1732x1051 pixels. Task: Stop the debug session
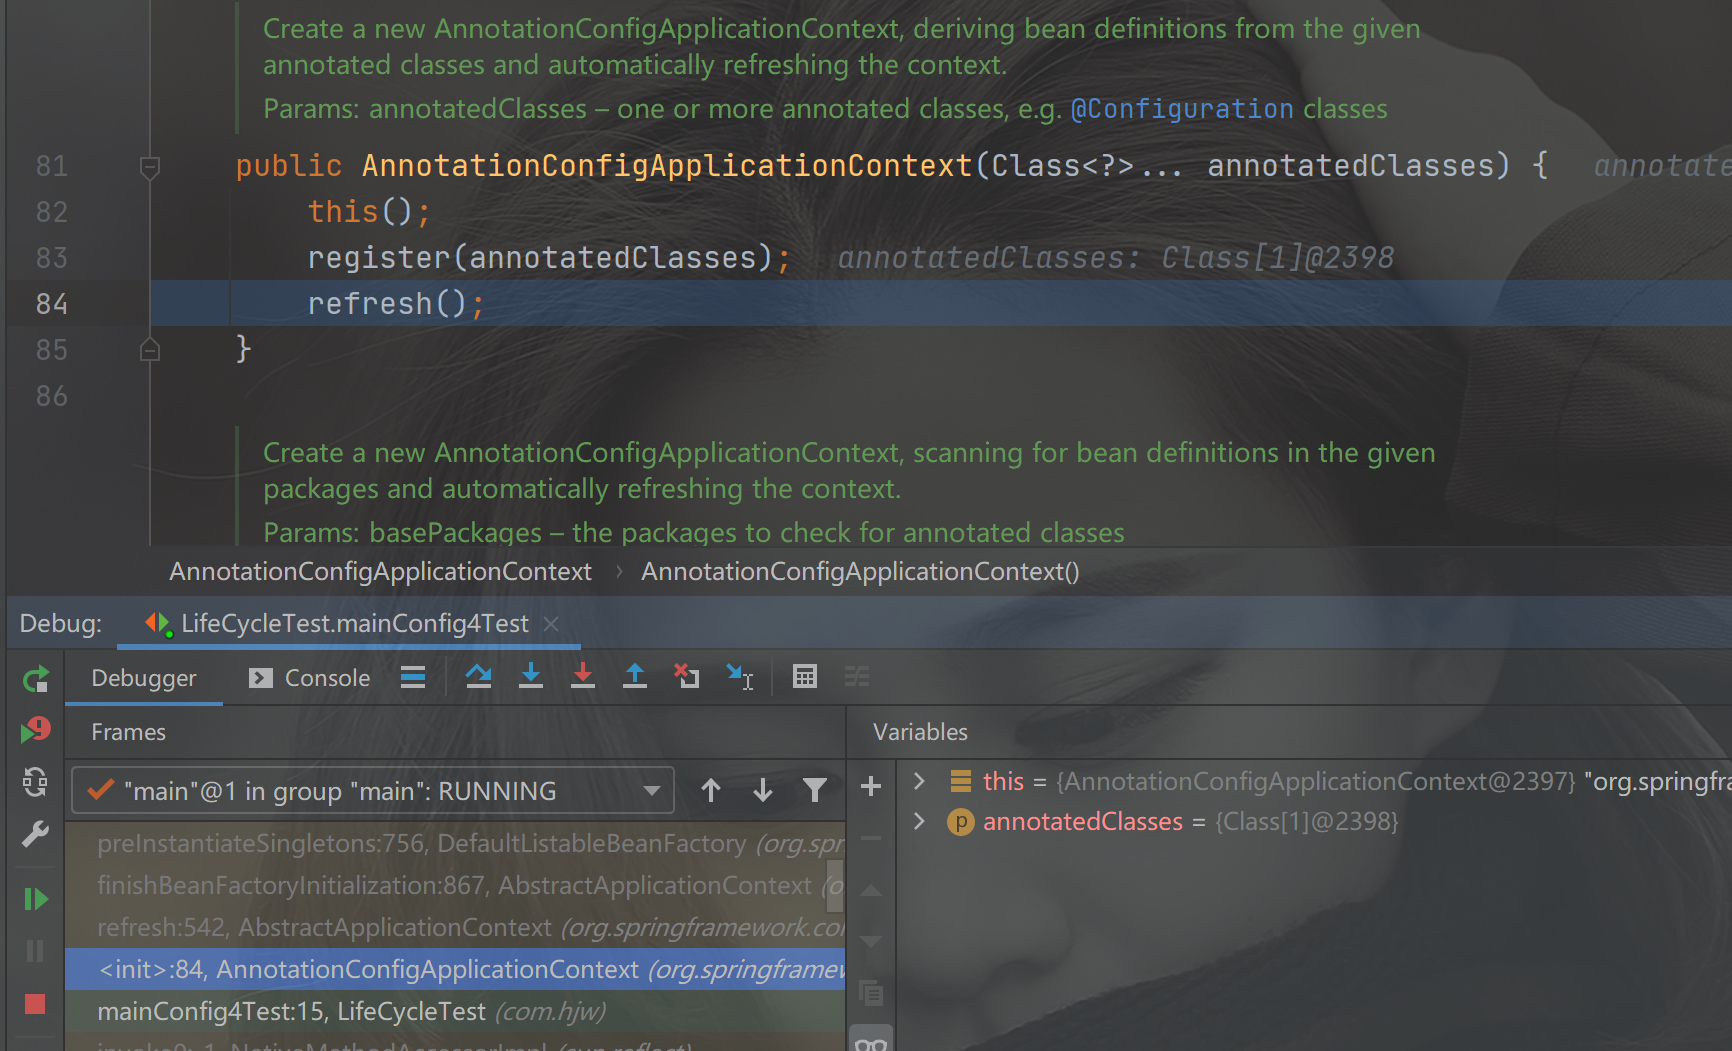(35, 1004)
